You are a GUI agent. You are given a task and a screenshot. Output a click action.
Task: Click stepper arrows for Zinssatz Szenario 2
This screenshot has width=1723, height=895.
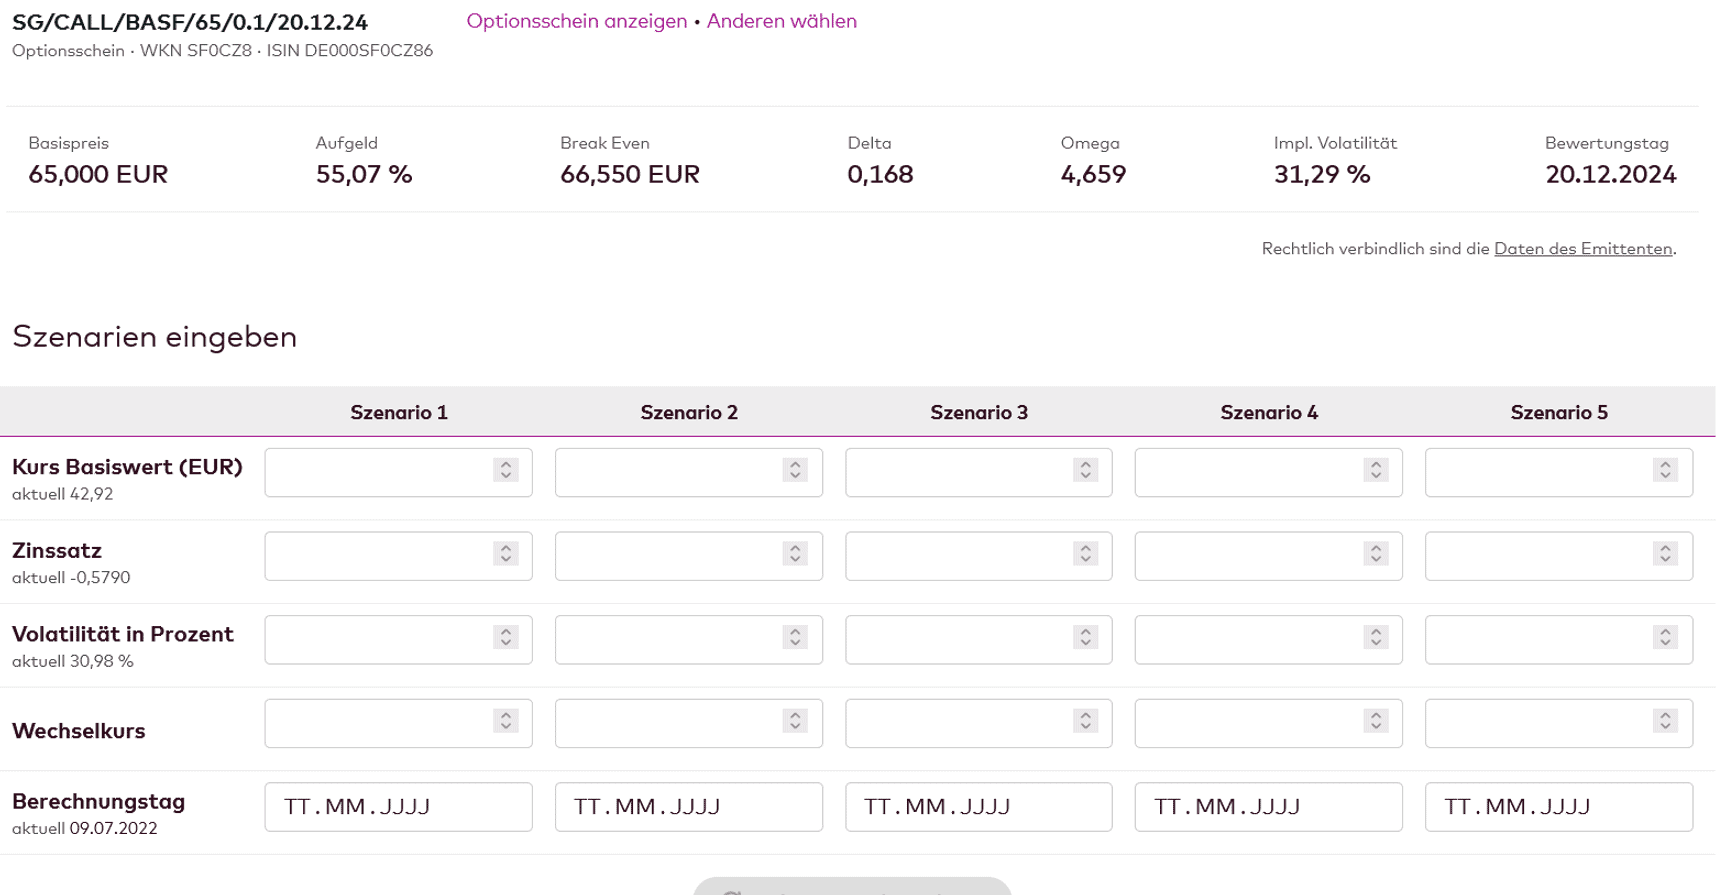point(795,554)
